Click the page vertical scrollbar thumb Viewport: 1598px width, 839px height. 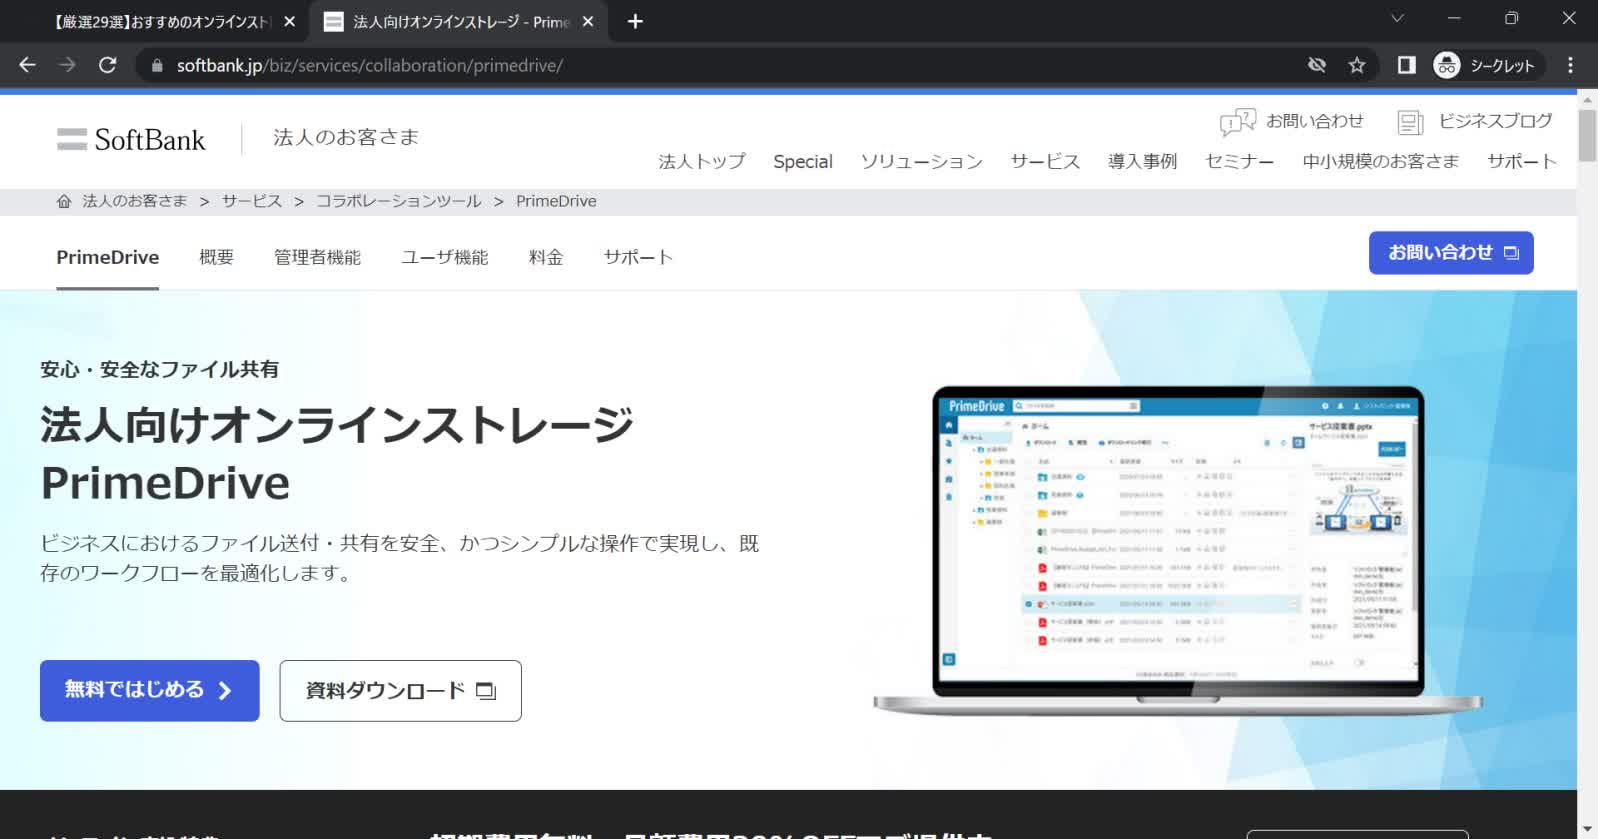[x=1587, y=135]
